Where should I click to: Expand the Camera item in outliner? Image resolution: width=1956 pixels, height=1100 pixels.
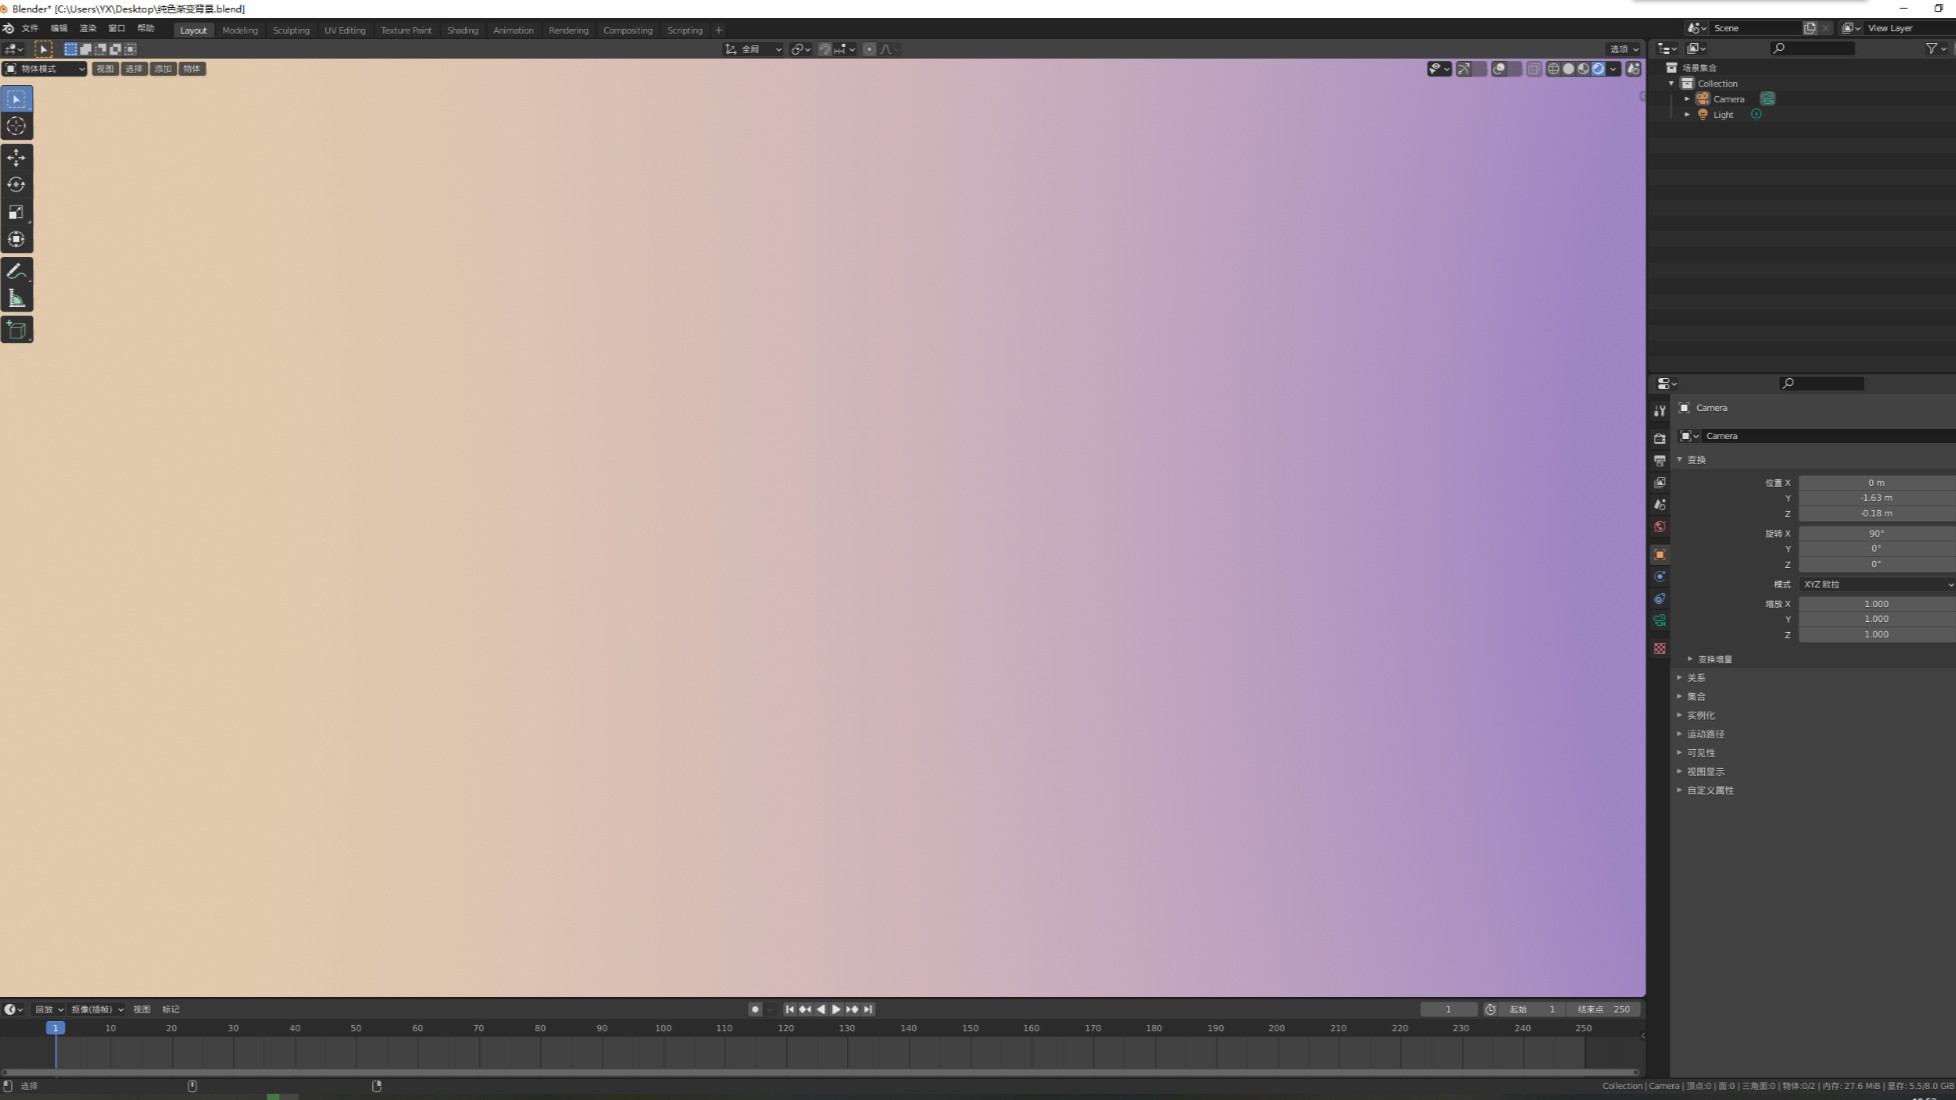tap(1687, 99)
